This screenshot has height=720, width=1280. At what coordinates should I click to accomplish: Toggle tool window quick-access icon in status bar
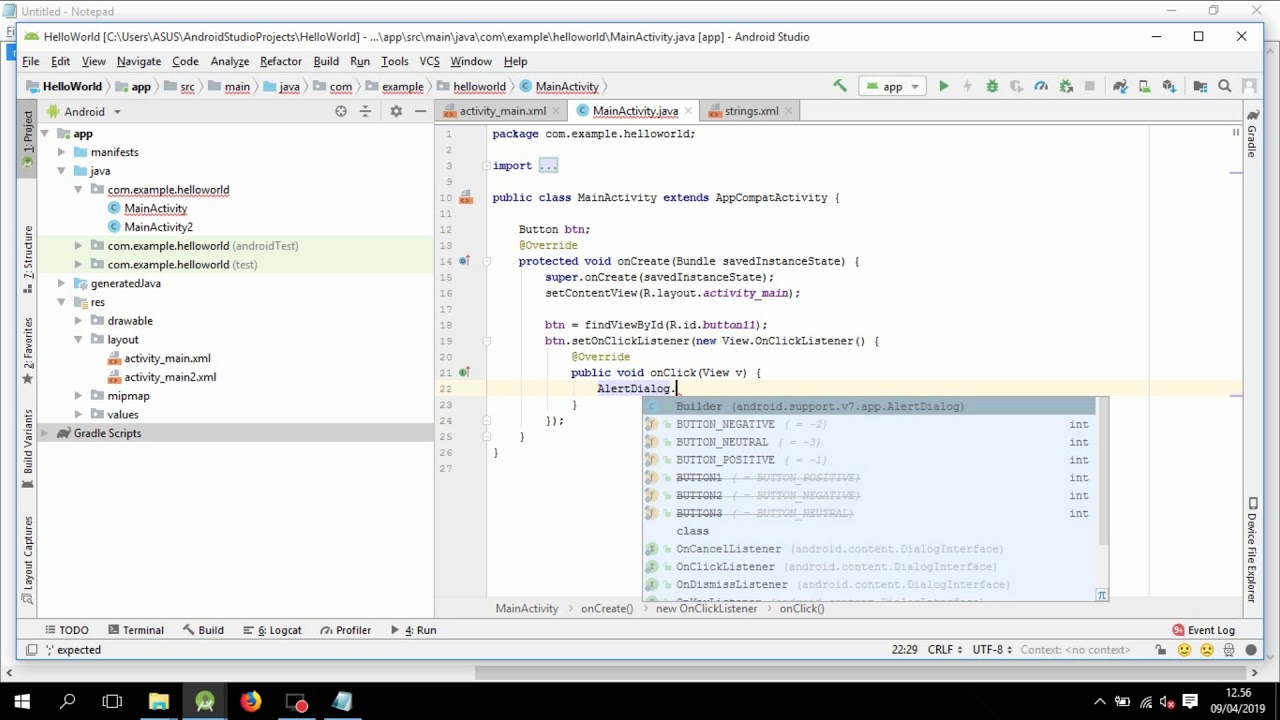coord(32,650)
